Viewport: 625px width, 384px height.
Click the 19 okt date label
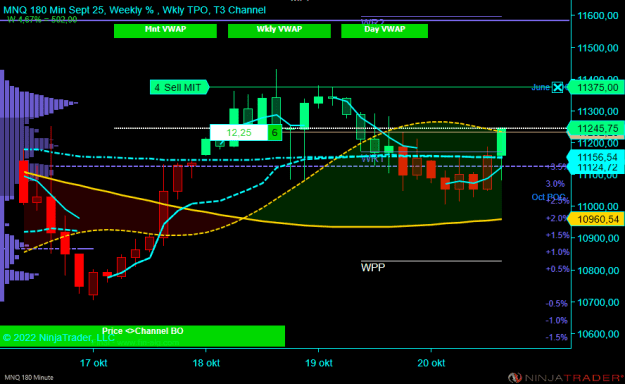click(319, 363)
